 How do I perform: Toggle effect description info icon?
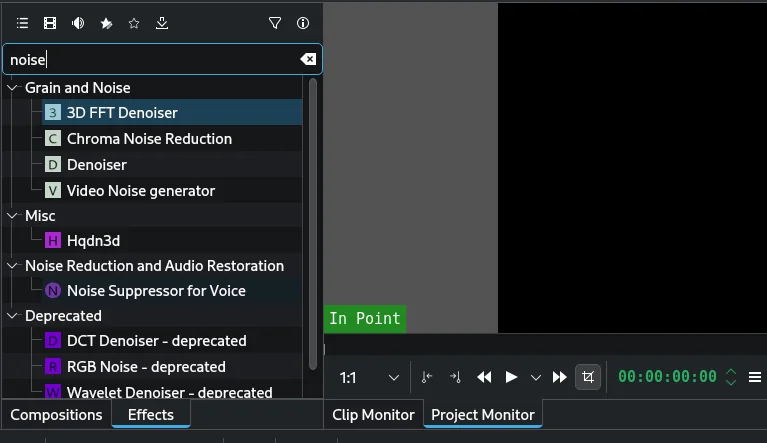303,23
